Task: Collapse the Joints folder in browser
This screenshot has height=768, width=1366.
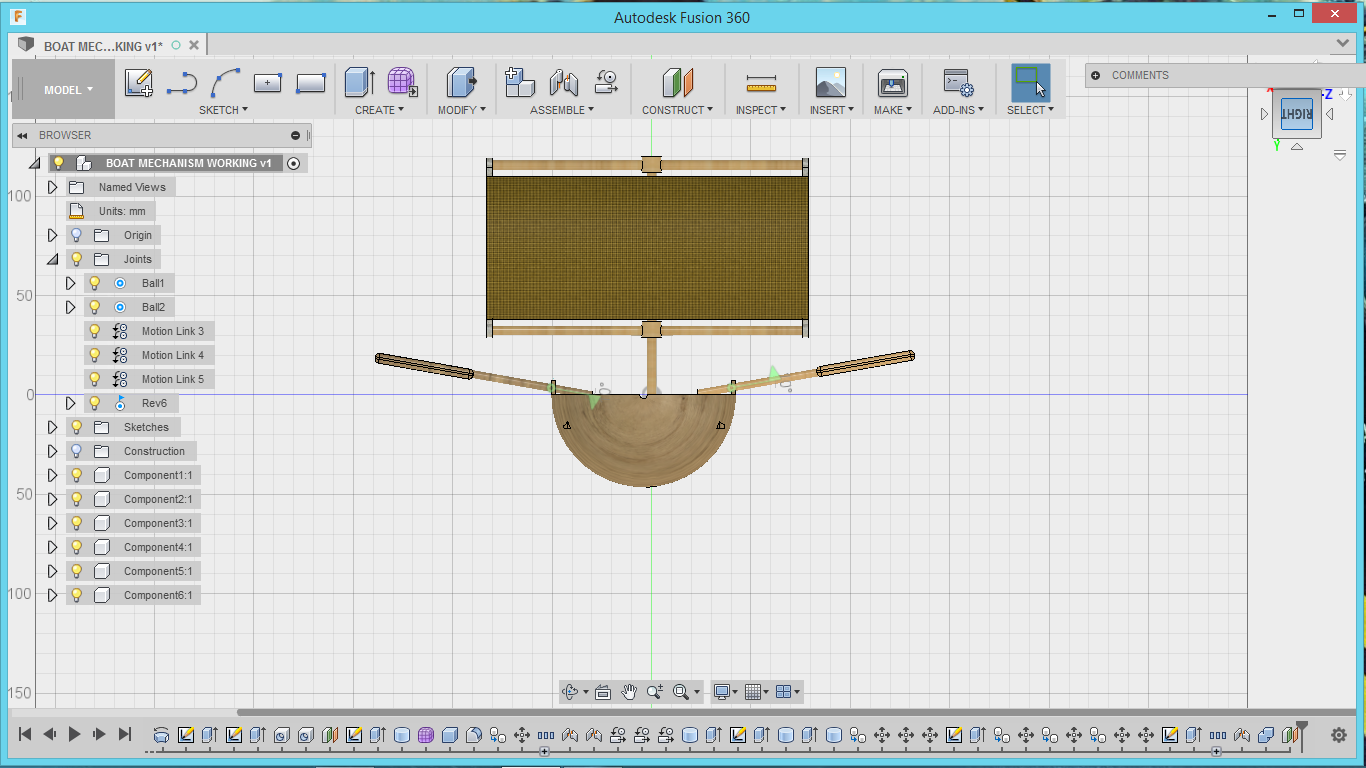Action: (53, 259)
